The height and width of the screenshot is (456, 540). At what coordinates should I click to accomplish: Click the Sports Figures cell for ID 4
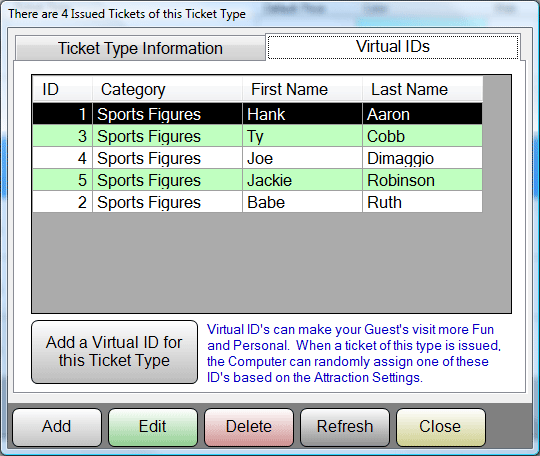[167, 158]
